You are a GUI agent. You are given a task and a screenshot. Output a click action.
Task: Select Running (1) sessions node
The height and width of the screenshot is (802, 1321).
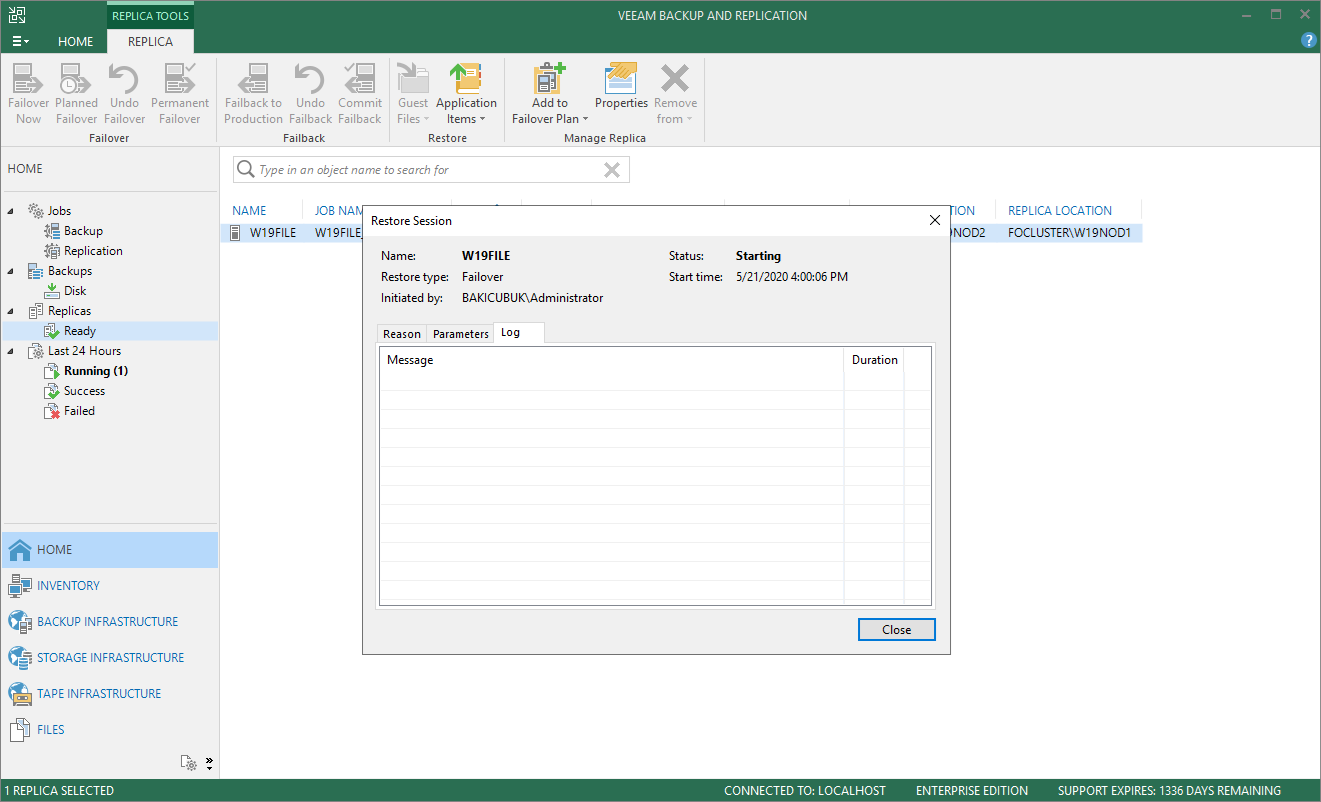coord(96,371)
